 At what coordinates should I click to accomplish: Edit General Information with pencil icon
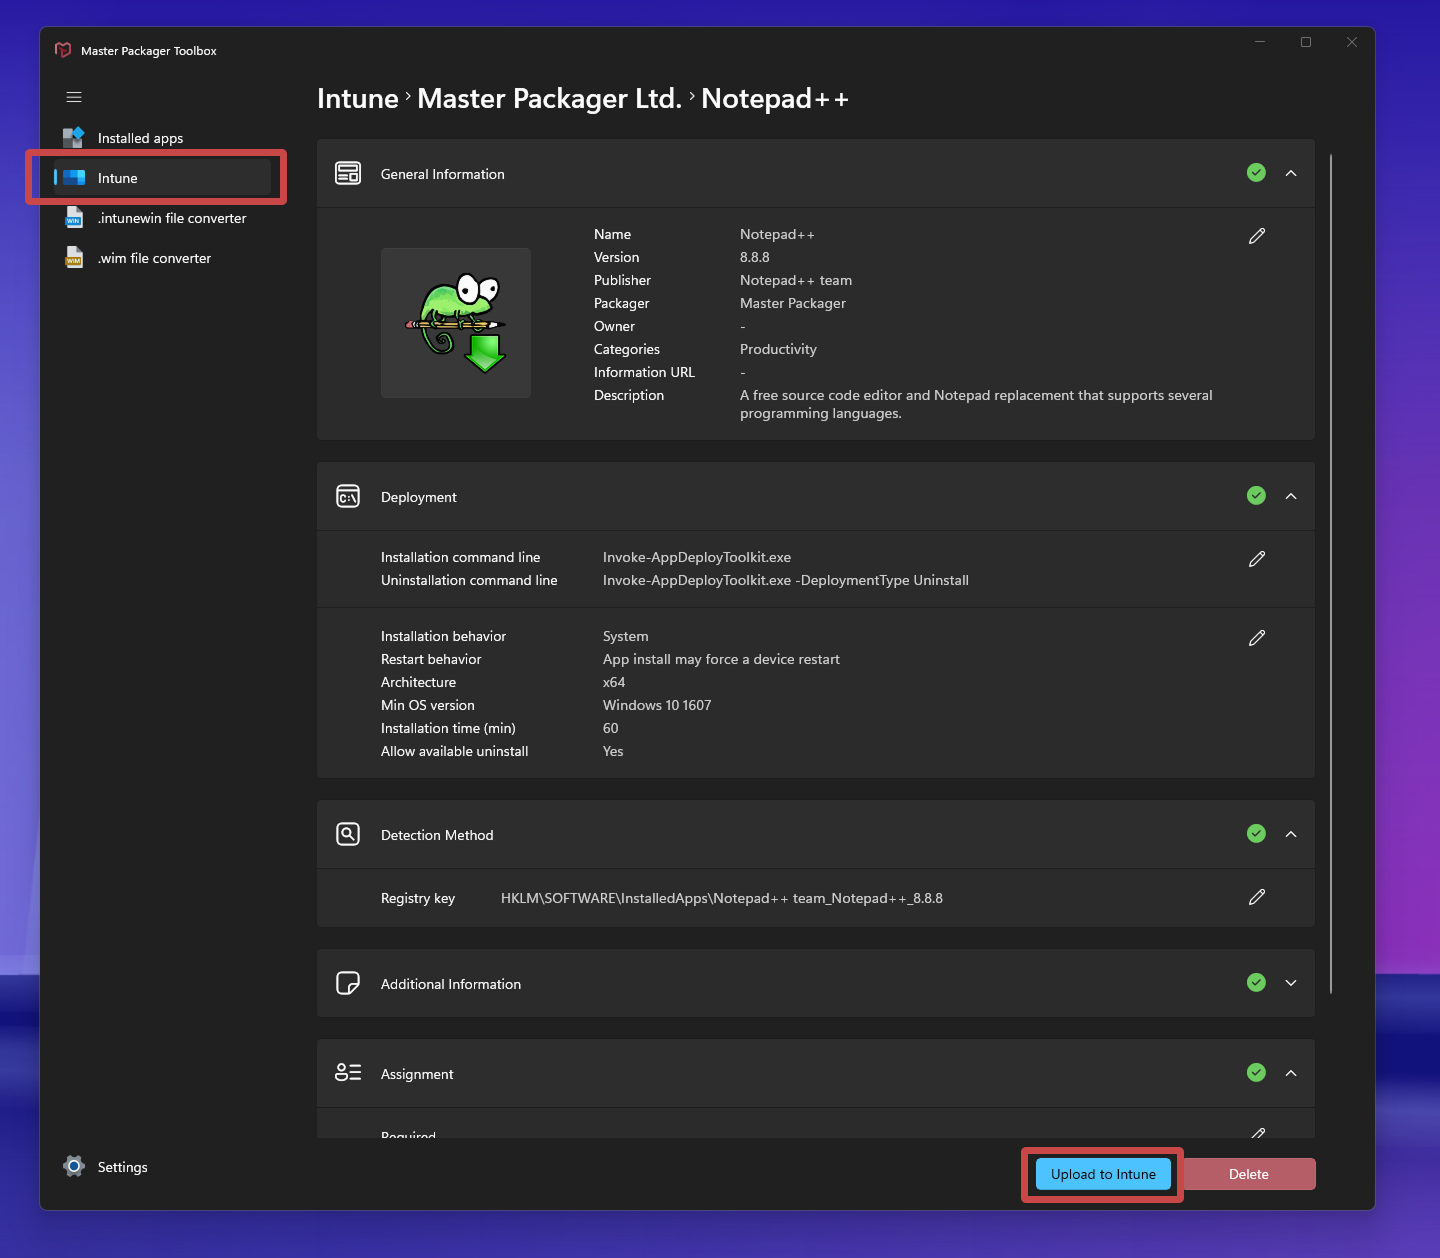point(1257,236)
